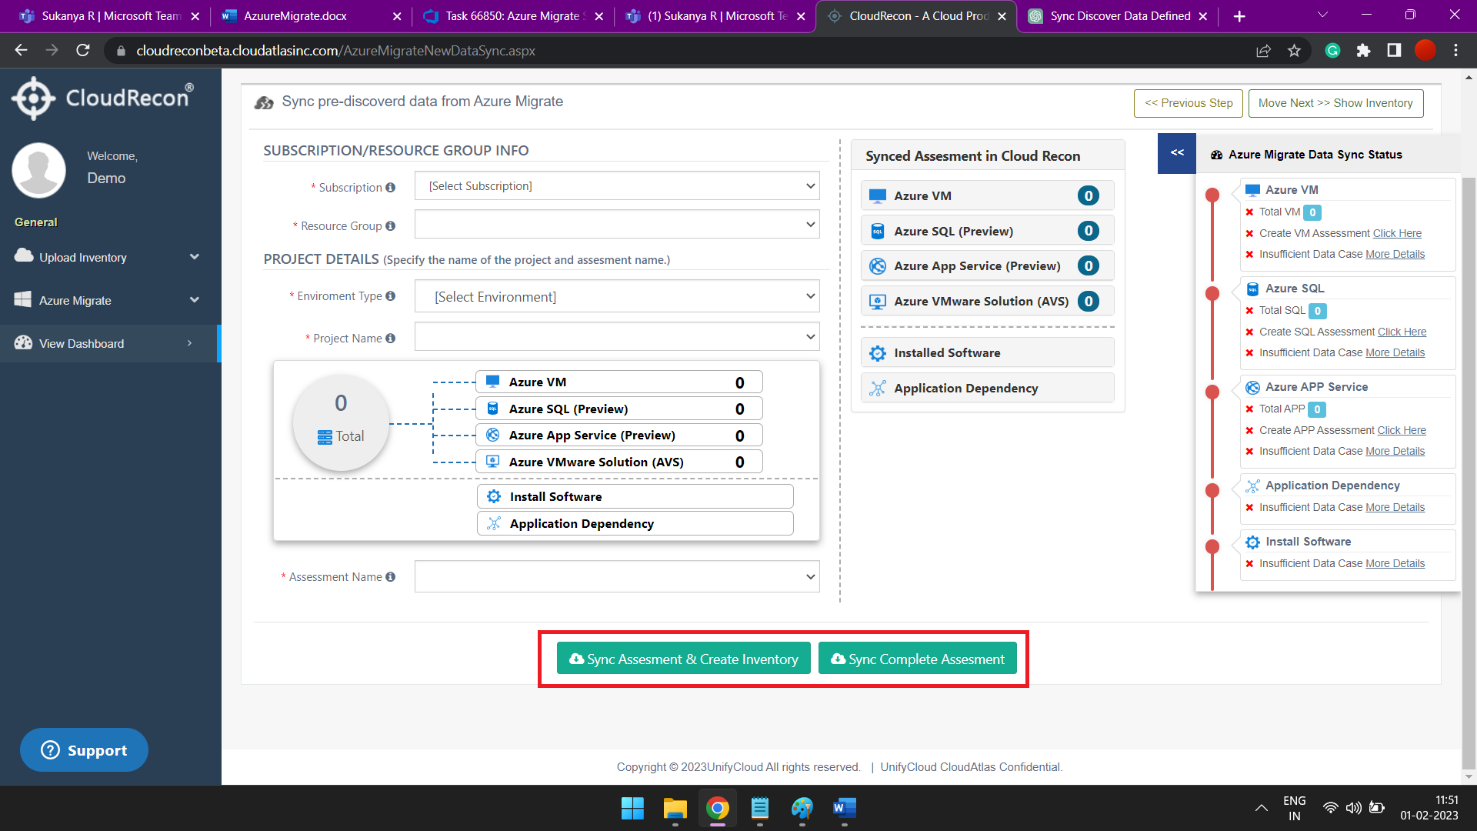1477x831 pixels.
Task: Click the Installed Software gear icon
Action: tap(877, 353)
